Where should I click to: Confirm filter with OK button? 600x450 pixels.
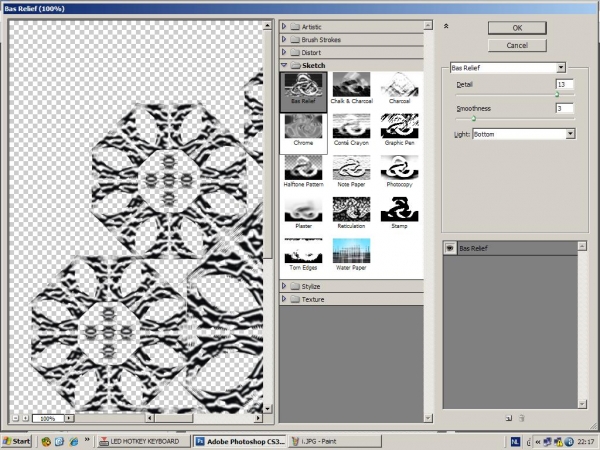(517, 28)
